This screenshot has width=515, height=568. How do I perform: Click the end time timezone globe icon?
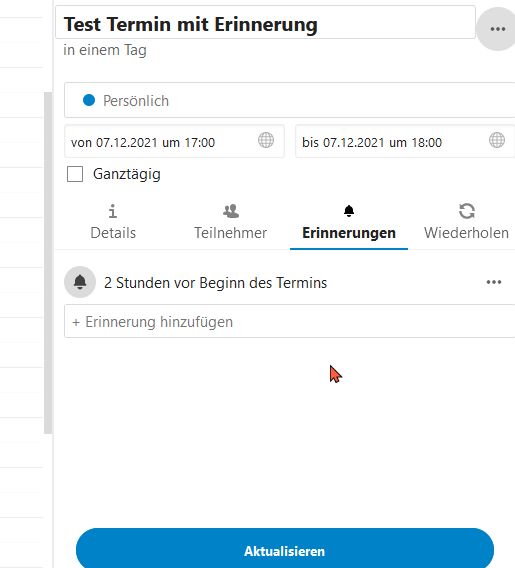(497, 140)
